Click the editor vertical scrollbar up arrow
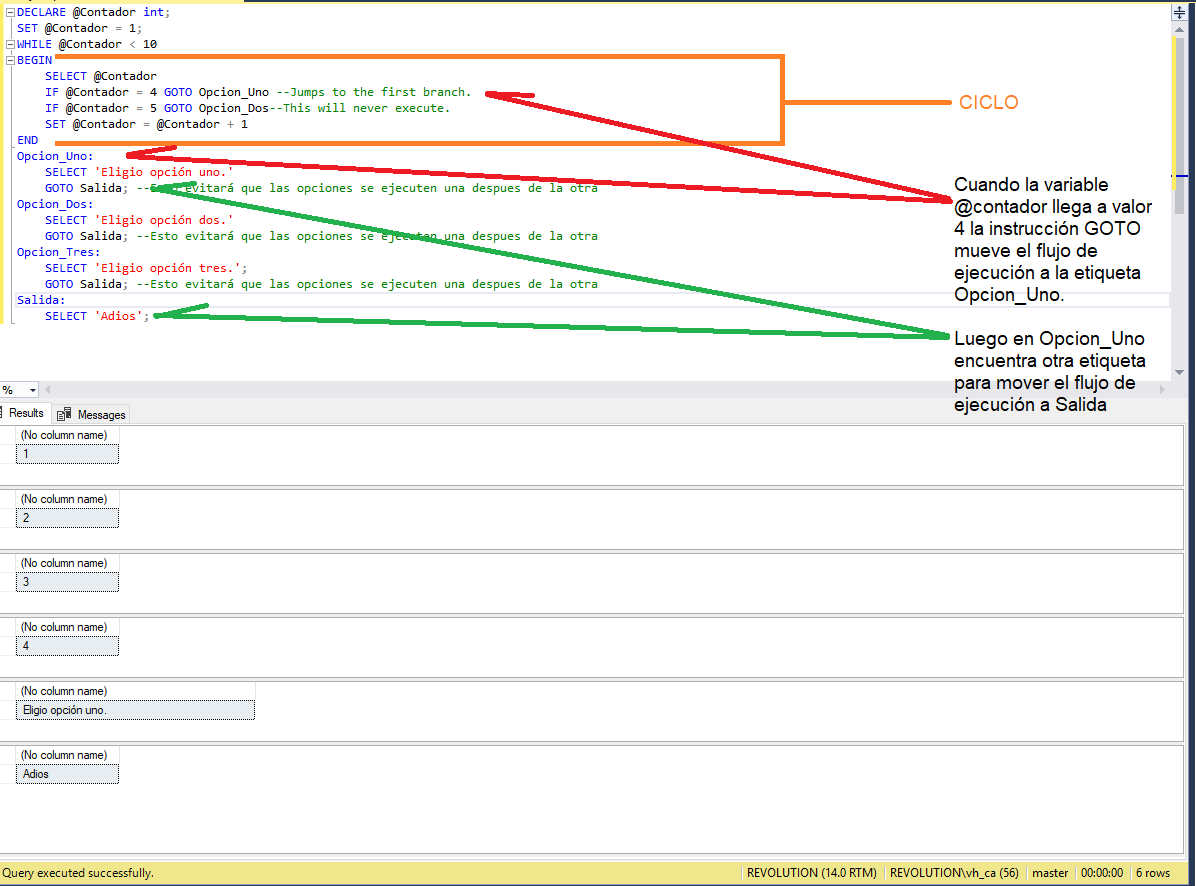This screenshot has height=886, width=1196. point(1179,30)
